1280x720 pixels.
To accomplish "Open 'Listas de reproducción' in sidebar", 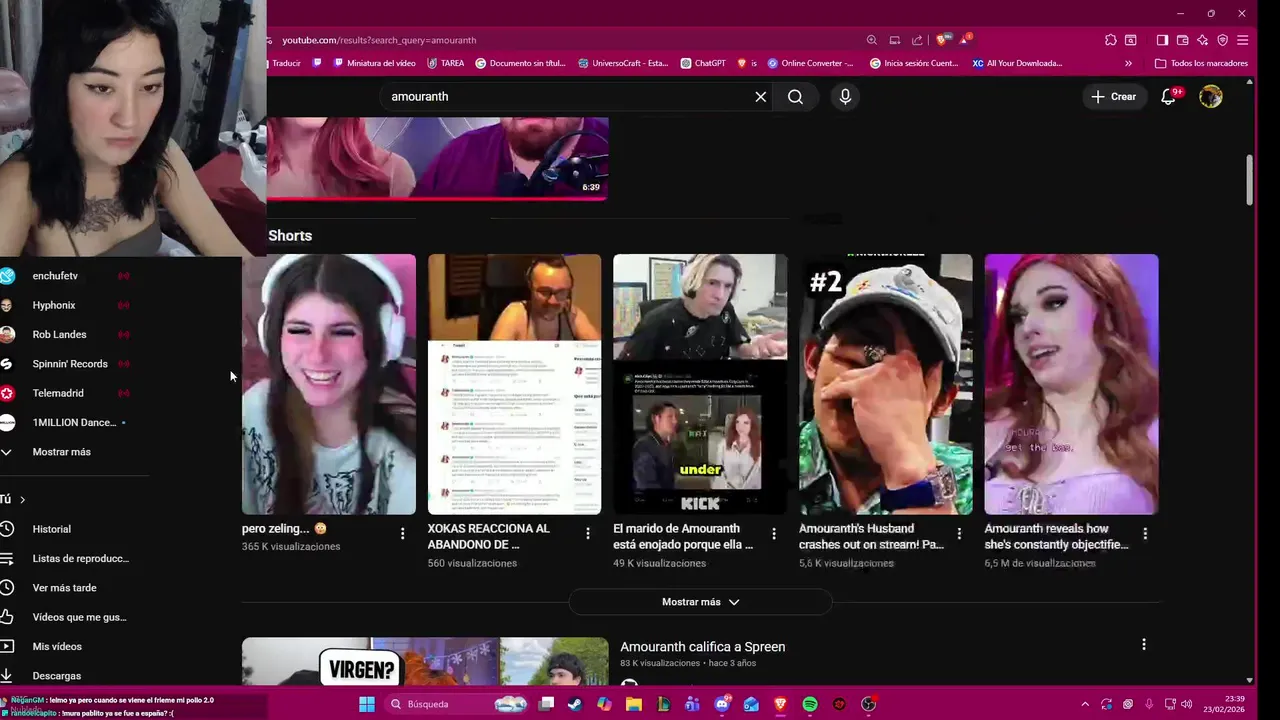I will 80,558.
